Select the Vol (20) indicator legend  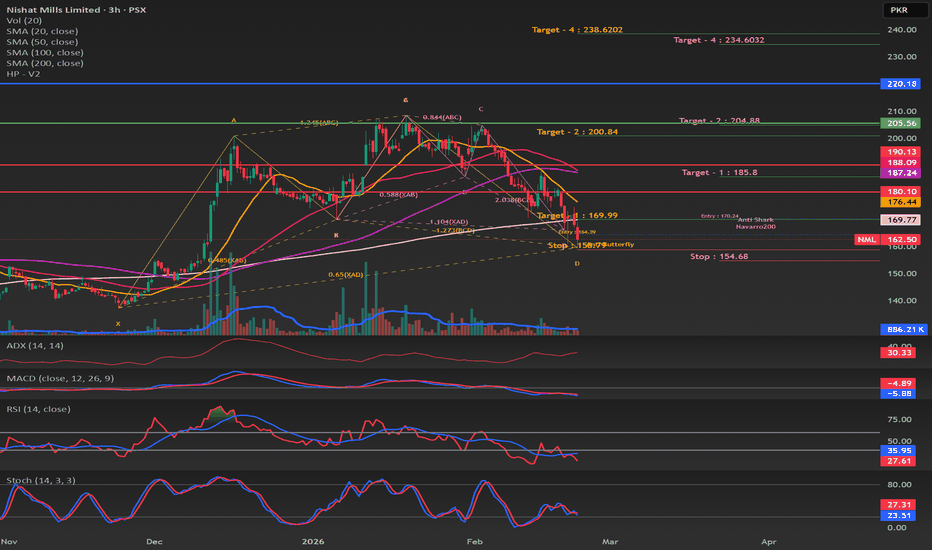24,20
